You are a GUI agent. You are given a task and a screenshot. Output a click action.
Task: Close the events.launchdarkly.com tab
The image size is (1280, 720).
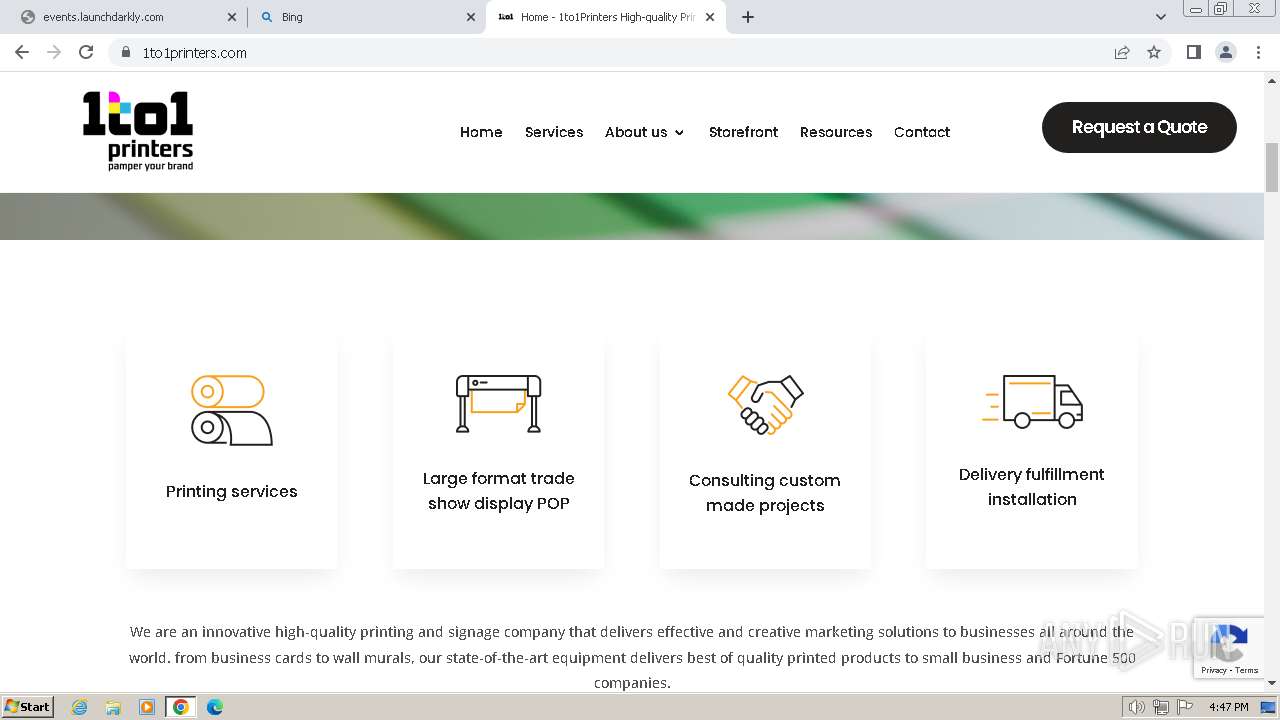click(232, 17)
